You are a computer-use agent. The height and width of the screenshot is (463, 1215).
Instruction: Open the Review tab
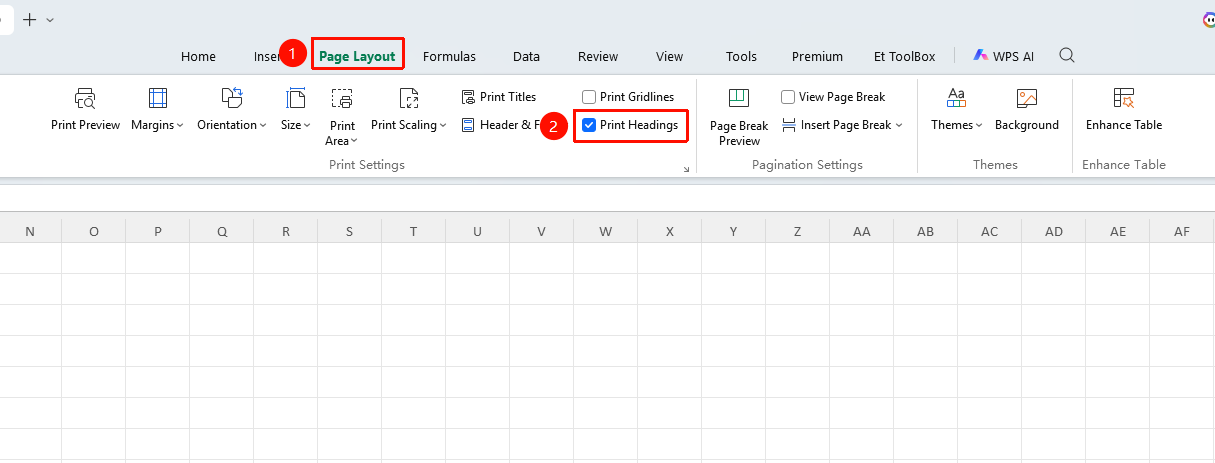[x=598, y=56]
